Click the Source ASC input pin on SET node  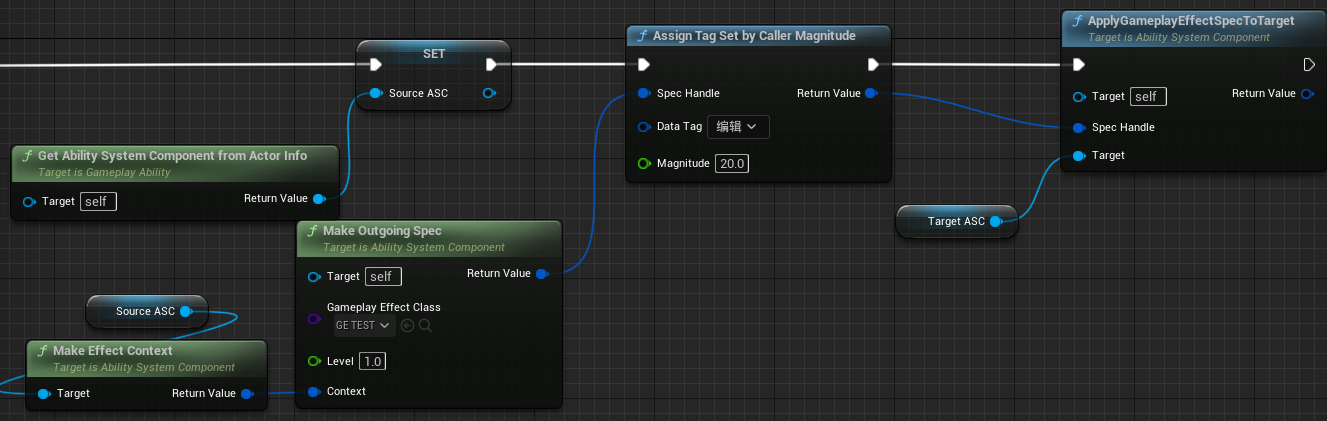[375, 93]
